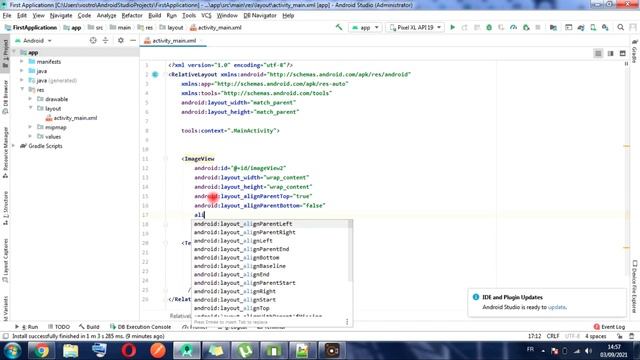Click the Make Project hammer icon
The height and width of the screenshot is (360, 640).
click(x=339, y=27)
